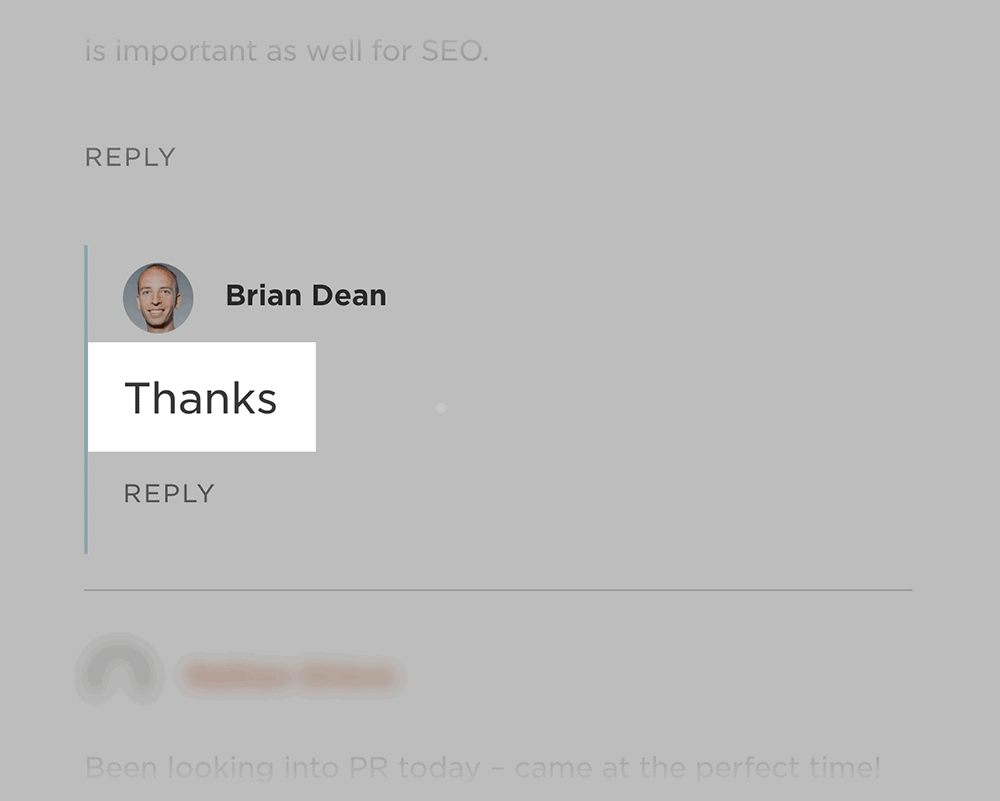Click the divider separating the comment threads
This screenshot has width=1000, height=801.
coord(500,589)
